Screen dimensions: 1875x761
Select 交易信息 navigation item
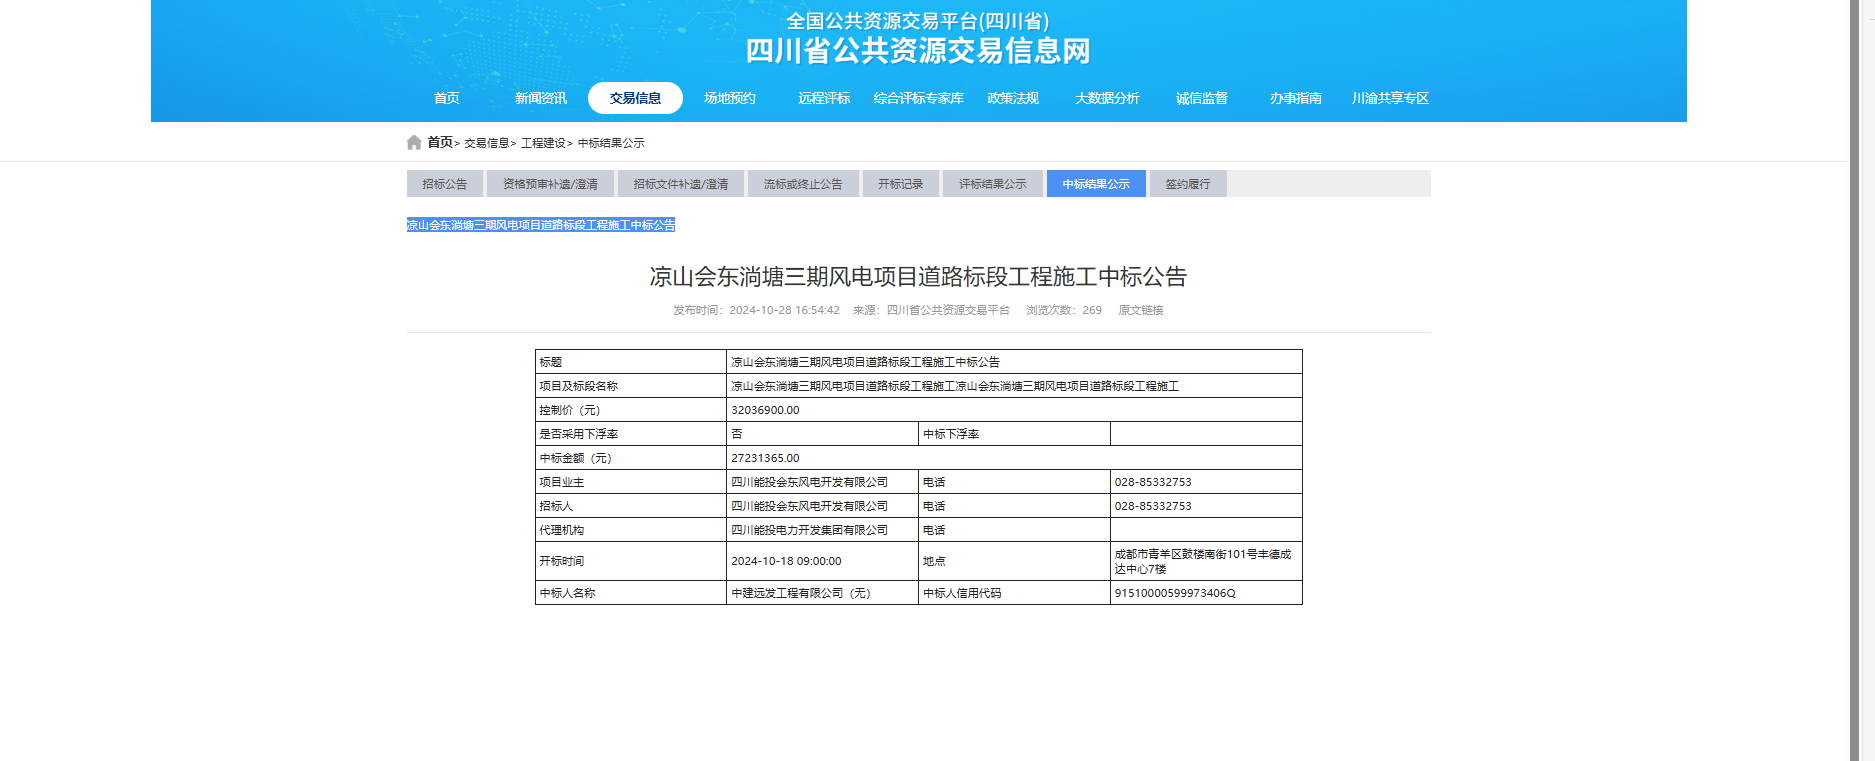(x=635, y=98)
